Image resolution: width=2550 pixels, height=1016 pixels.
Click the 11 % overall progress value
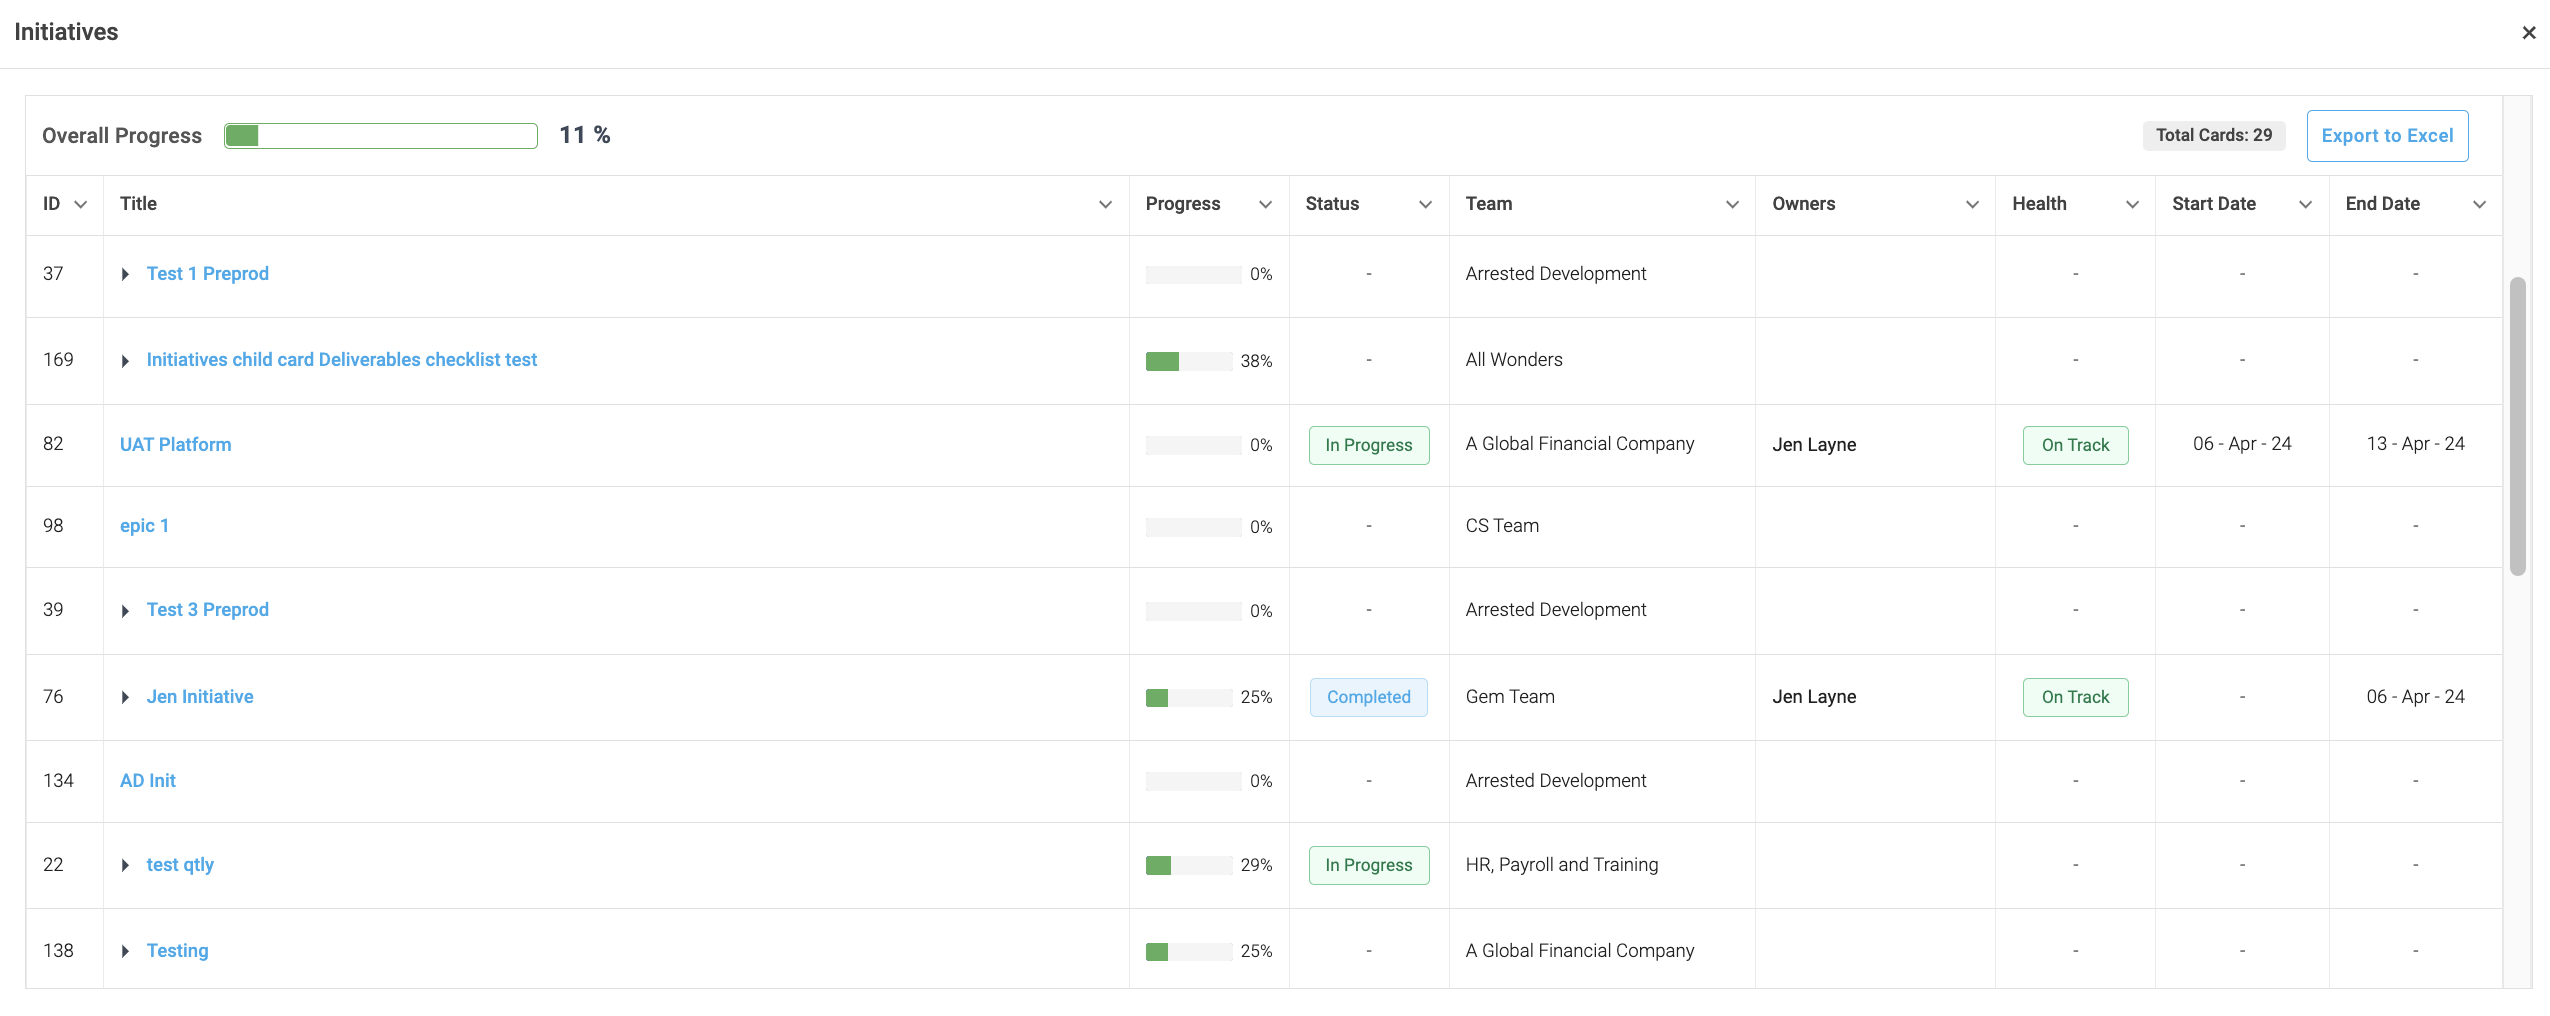coord(585,135)
